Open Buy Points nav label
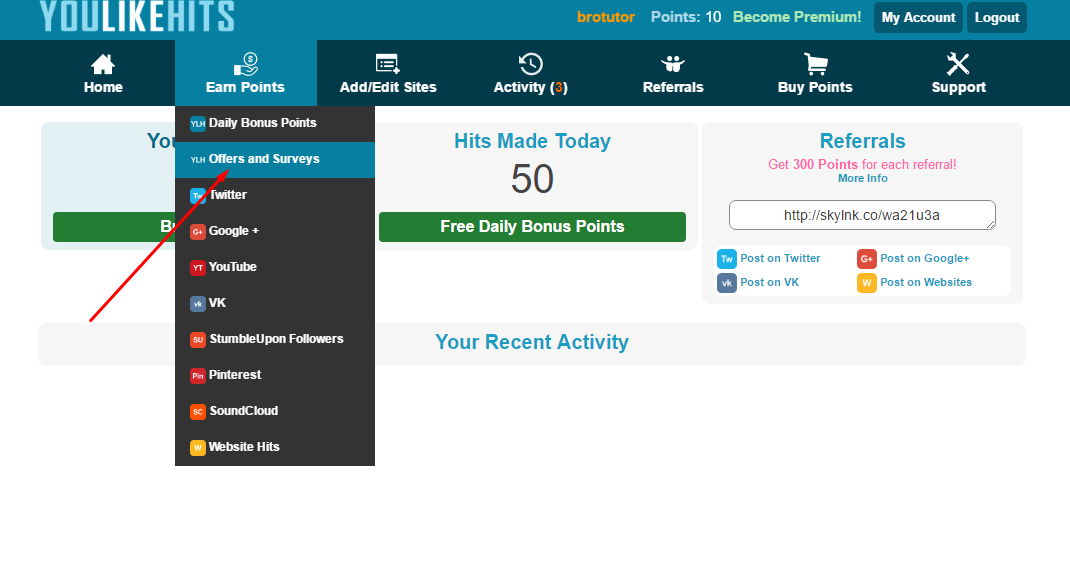The image size is (1070, 561). [x=815, y=87]
